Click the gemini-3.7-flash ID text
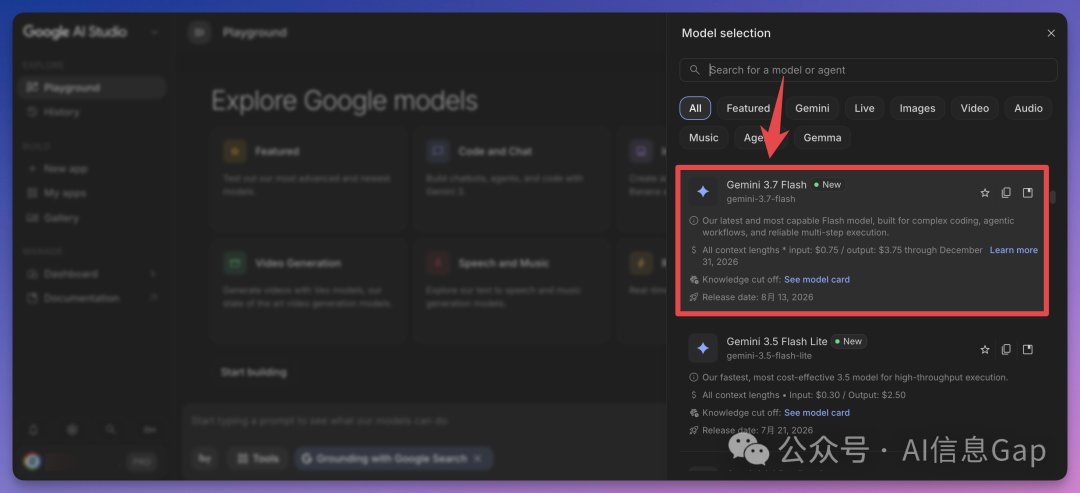Screen dimensions: 1080x493 (761, 200)
